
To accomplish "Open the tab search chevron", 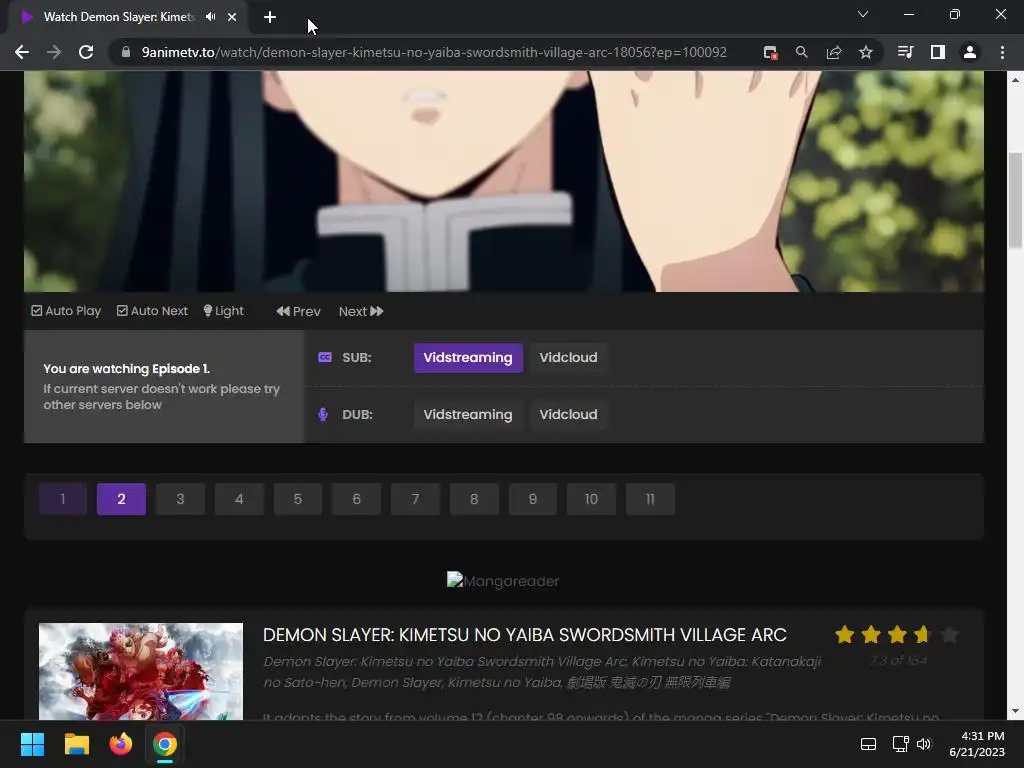I will (863, 14).
